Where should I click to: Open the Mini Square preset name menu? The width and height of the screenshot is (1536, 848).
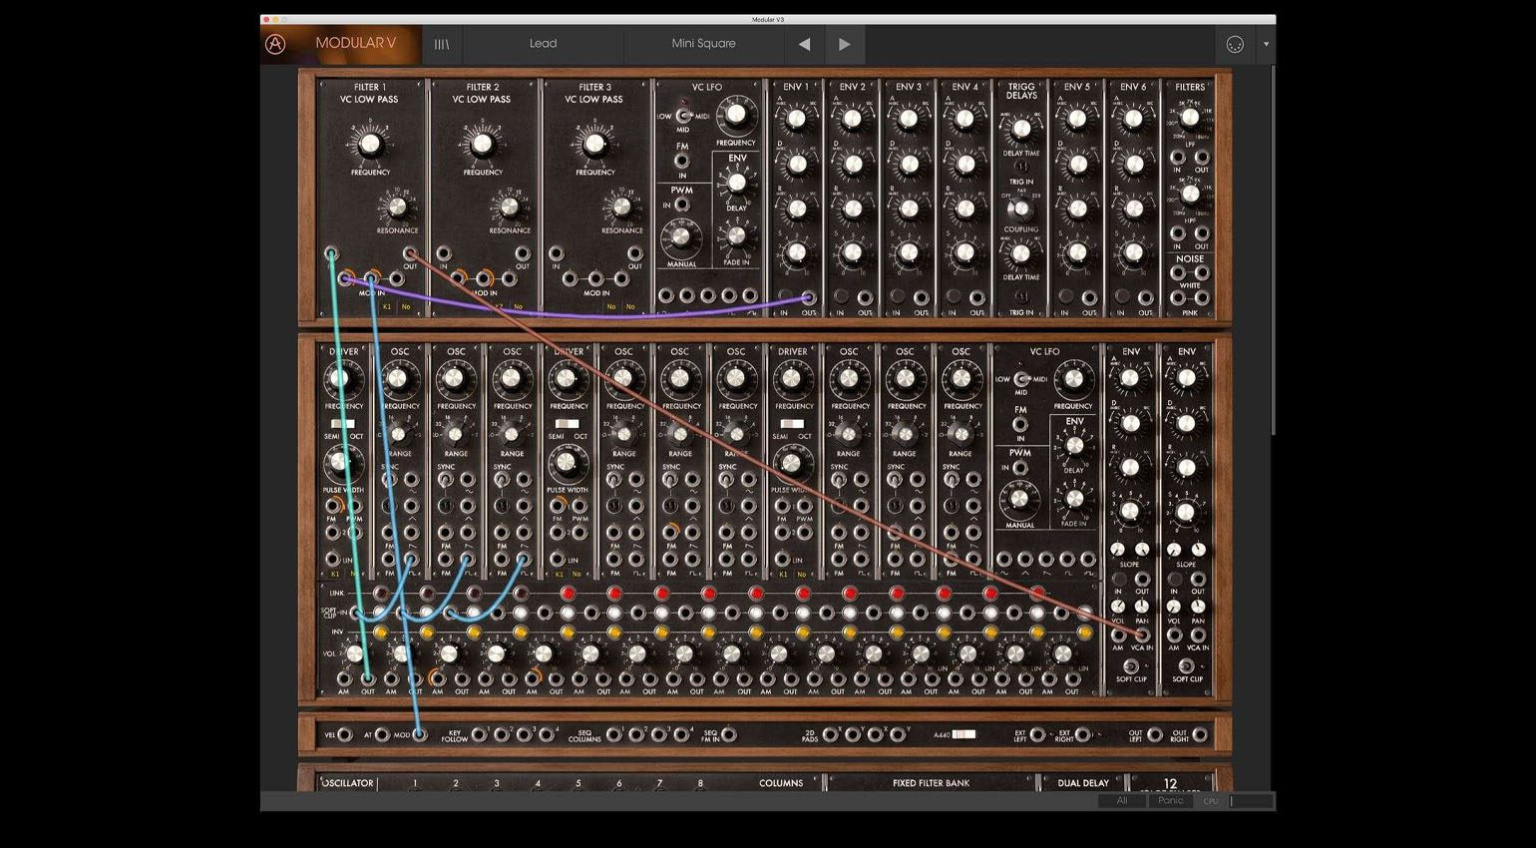pos(705,44)
